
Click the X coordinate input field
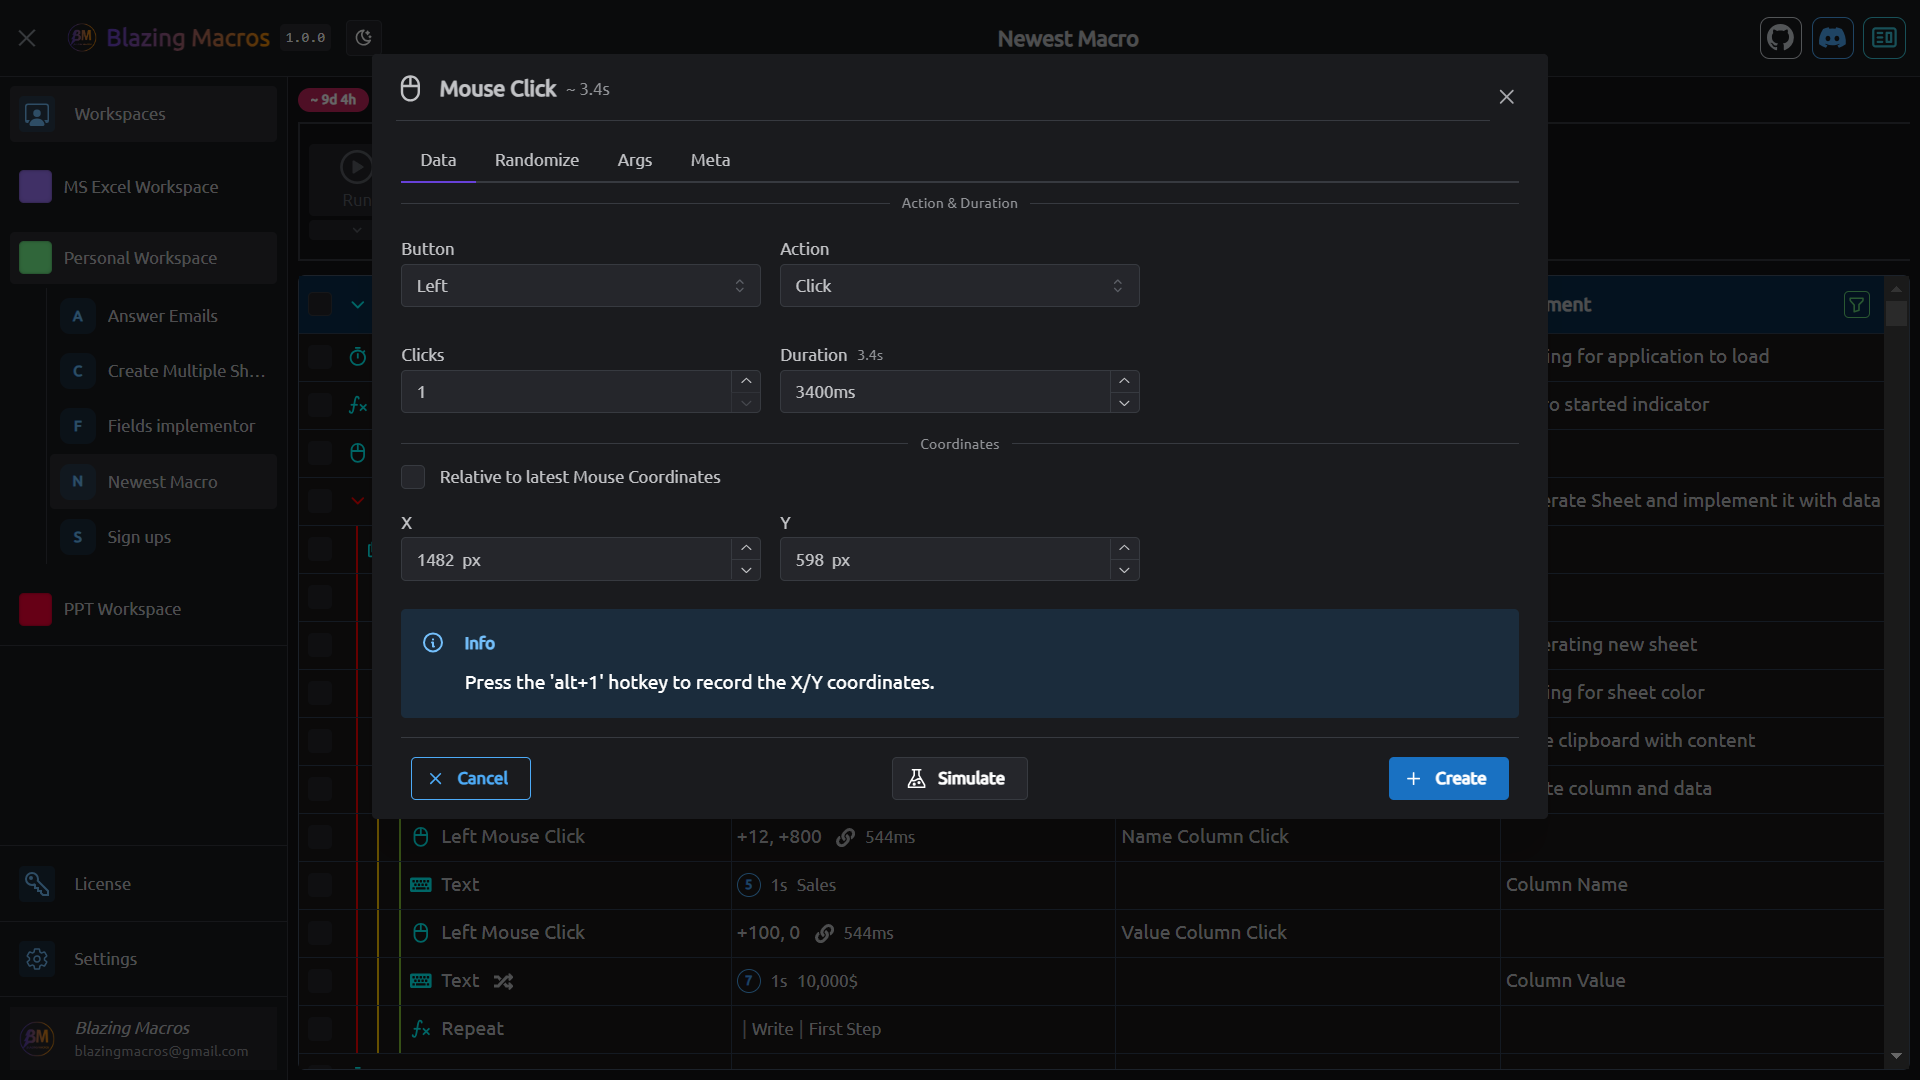click(x=565, y=560)
